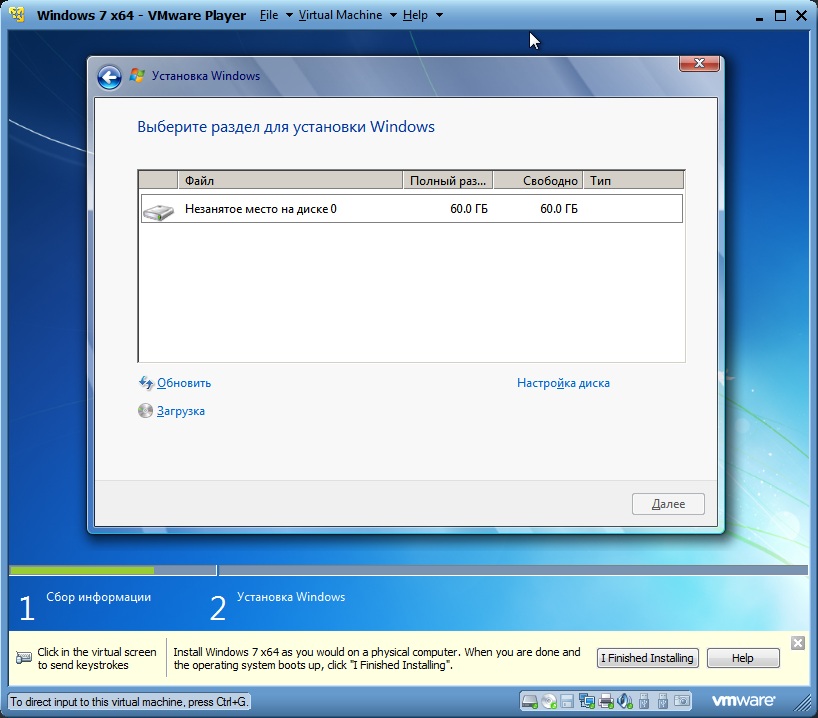Expand the dropdown arrow beside File
Screen dimensions: 818x718
[289, 15]
